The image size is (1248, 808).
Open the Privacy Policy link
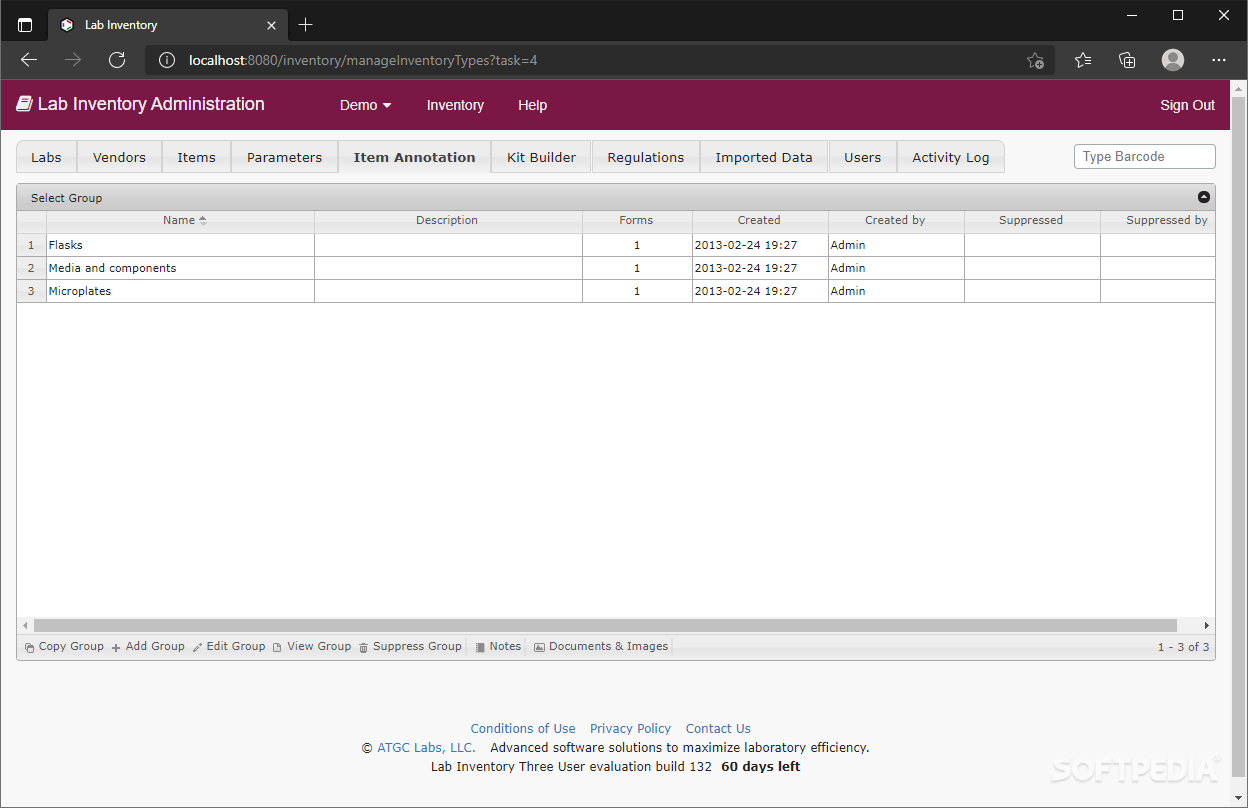630,729
